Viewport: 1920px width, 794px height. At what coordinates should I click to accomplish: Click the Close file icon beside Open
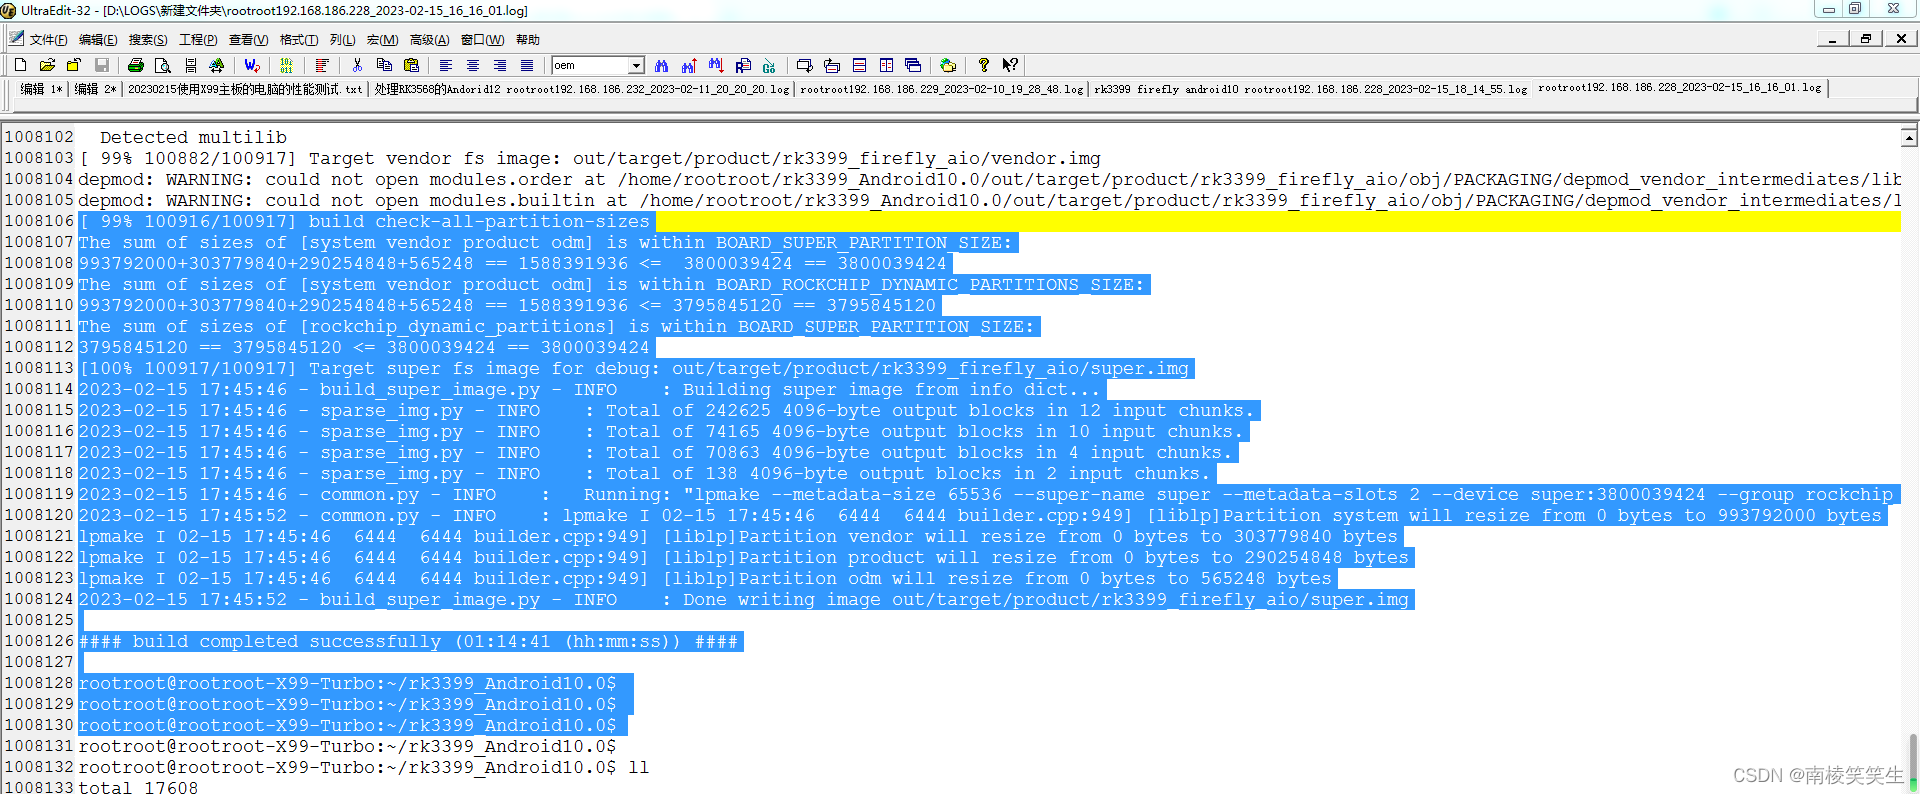pos(73,65)
